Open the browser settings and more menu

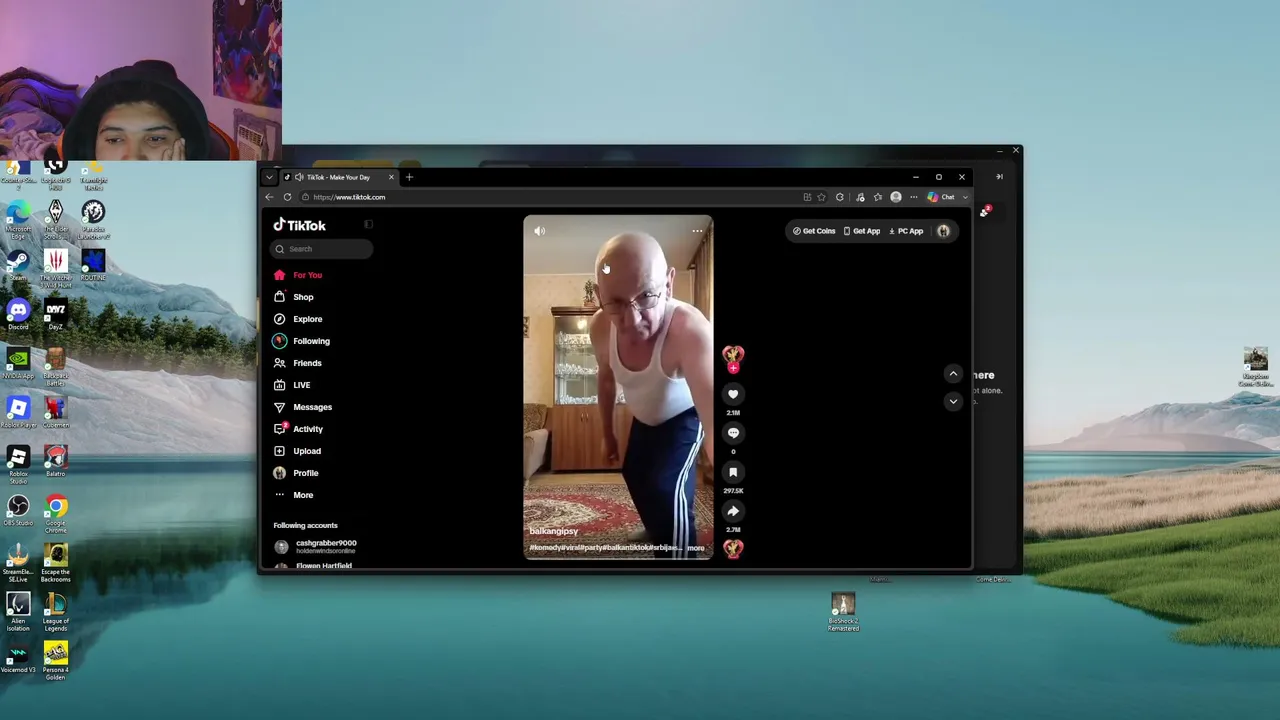(913, 197)
